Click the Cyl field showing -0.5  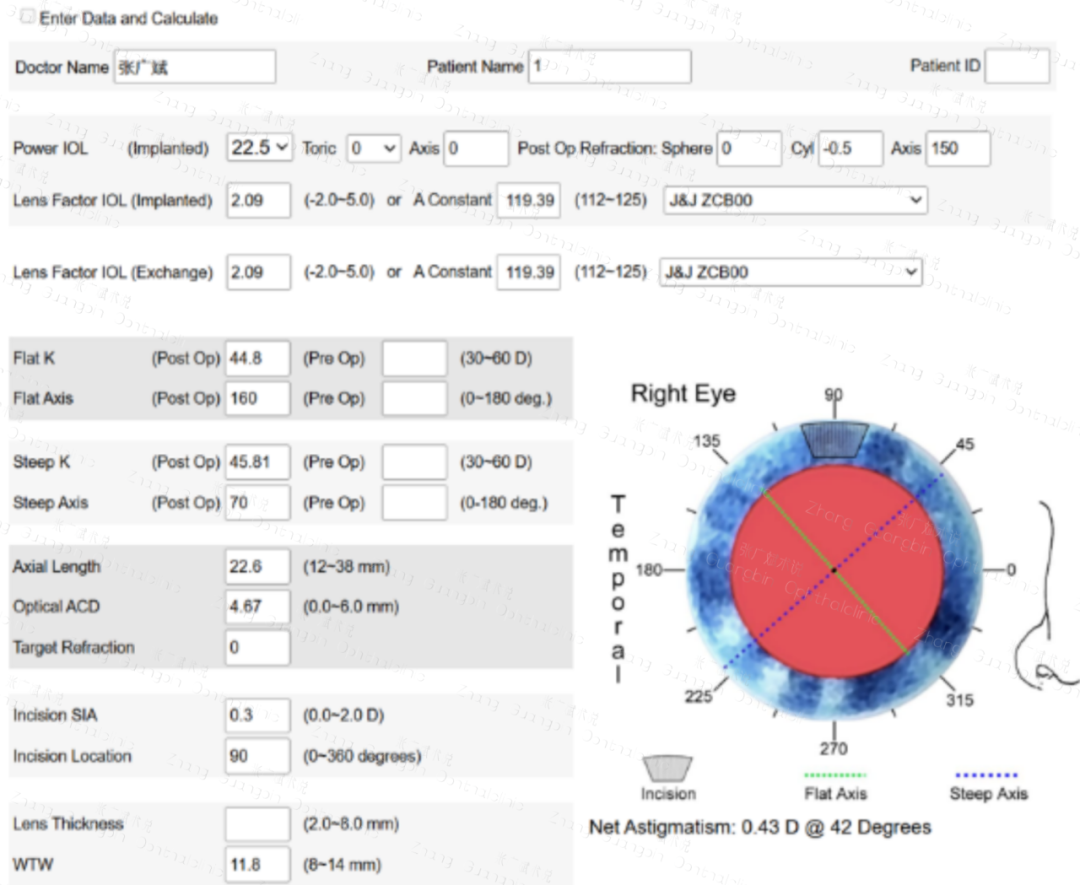tap(851, 148)
